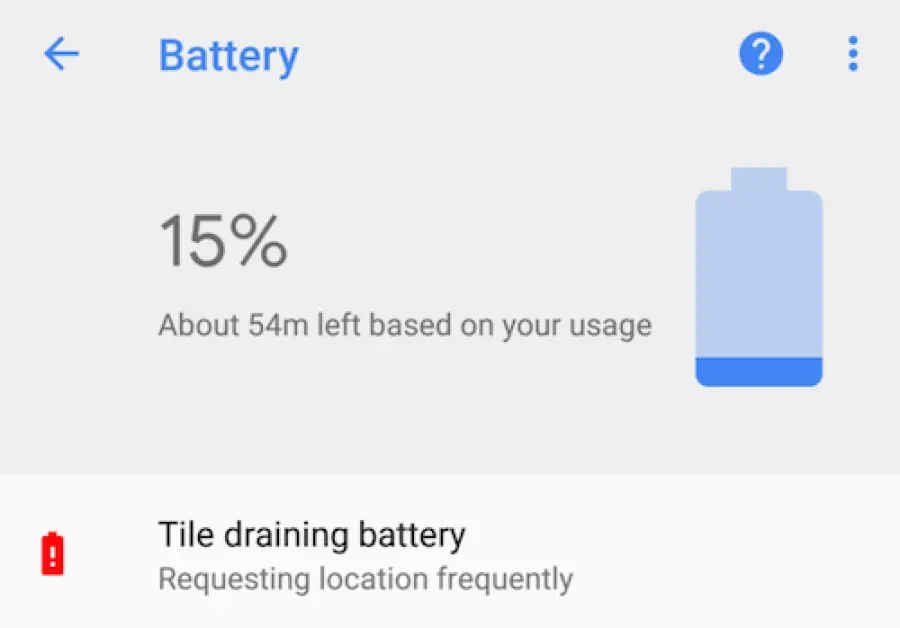Select the Battery page title
This screenshot has width=900, height=628.
[x=228, y=56]
